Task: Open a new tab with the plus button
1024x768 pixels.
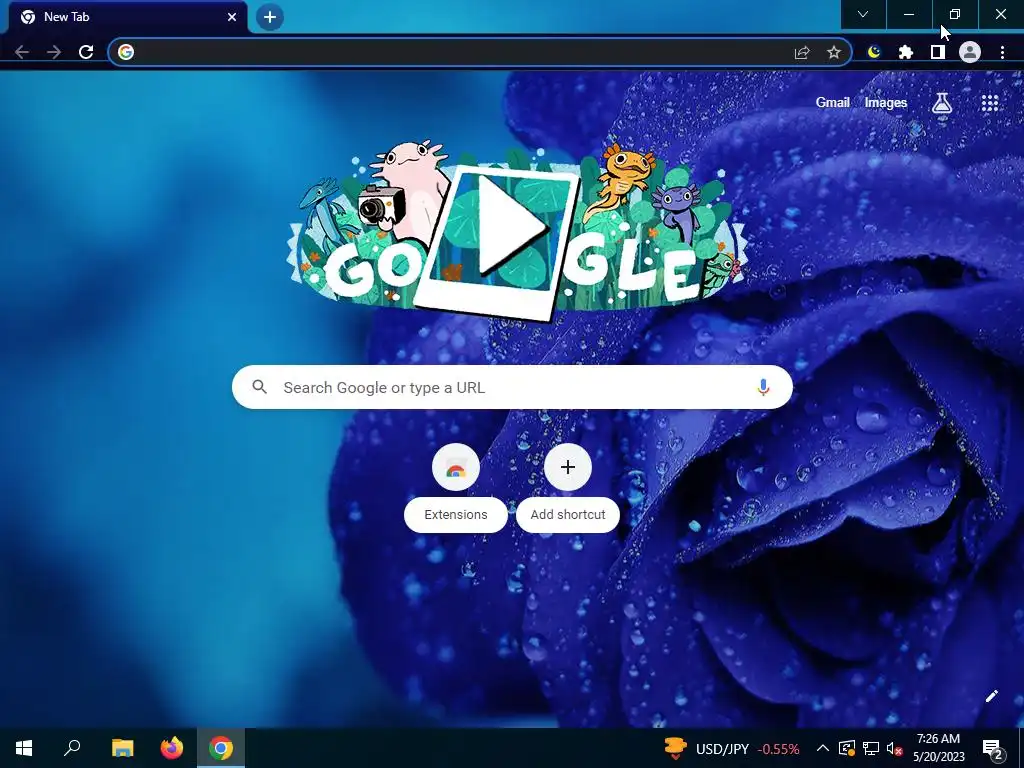Action: (x=270, y=17)
